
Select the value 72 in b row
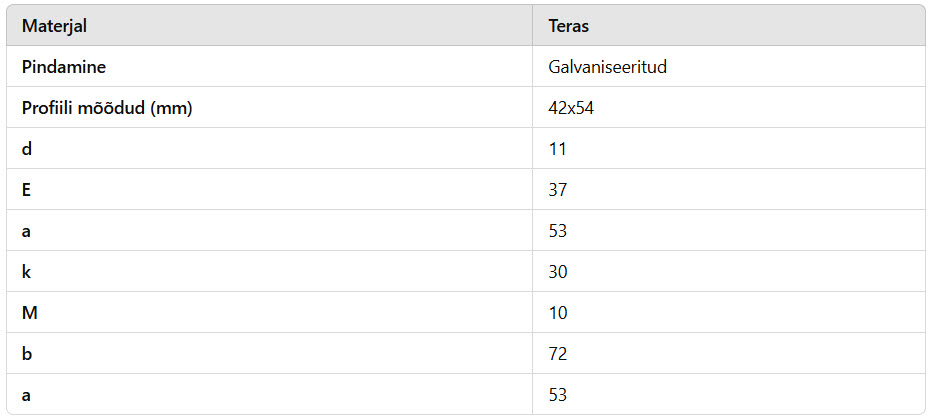pos(558,354)
